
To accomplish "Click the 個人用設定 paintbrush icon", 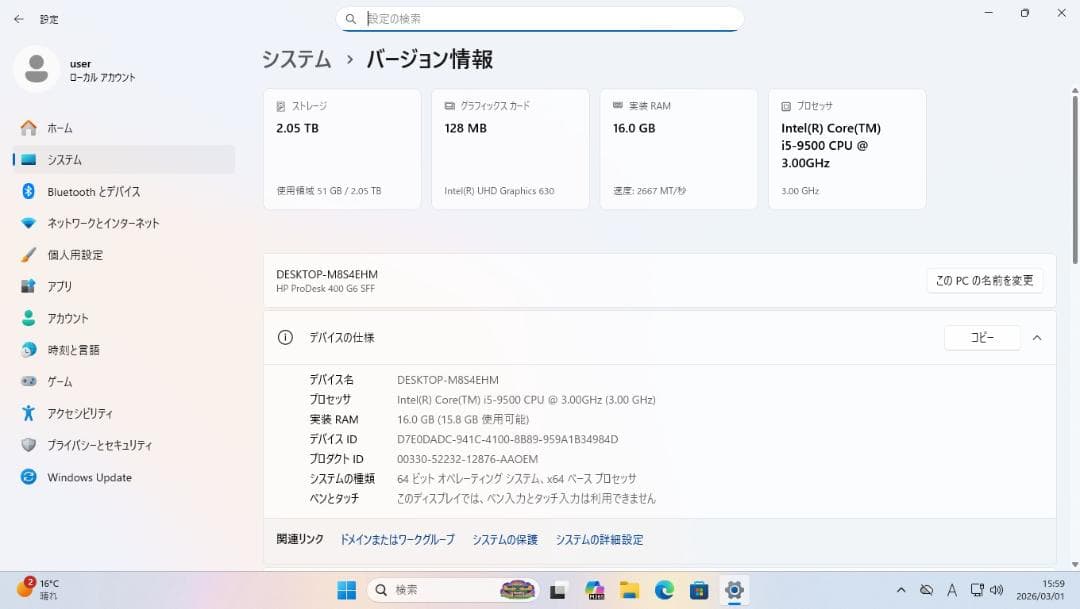I will (x=28, y=255).
